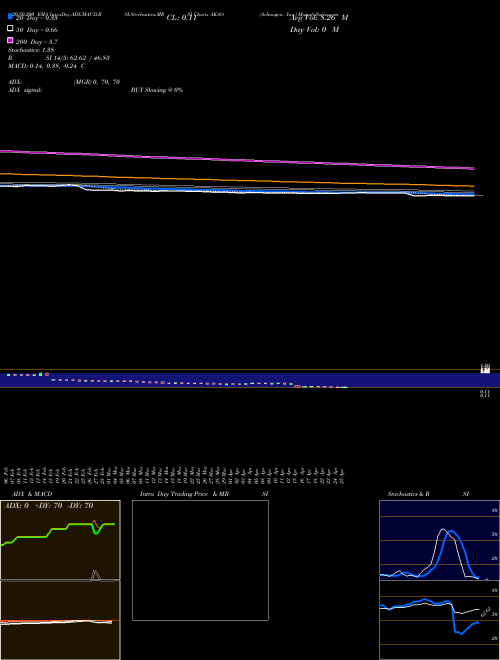Click inside the empty Intra Day price panel
Image resolution: width=500 pixels, height=660 pixels.
[x=200, y=560]
